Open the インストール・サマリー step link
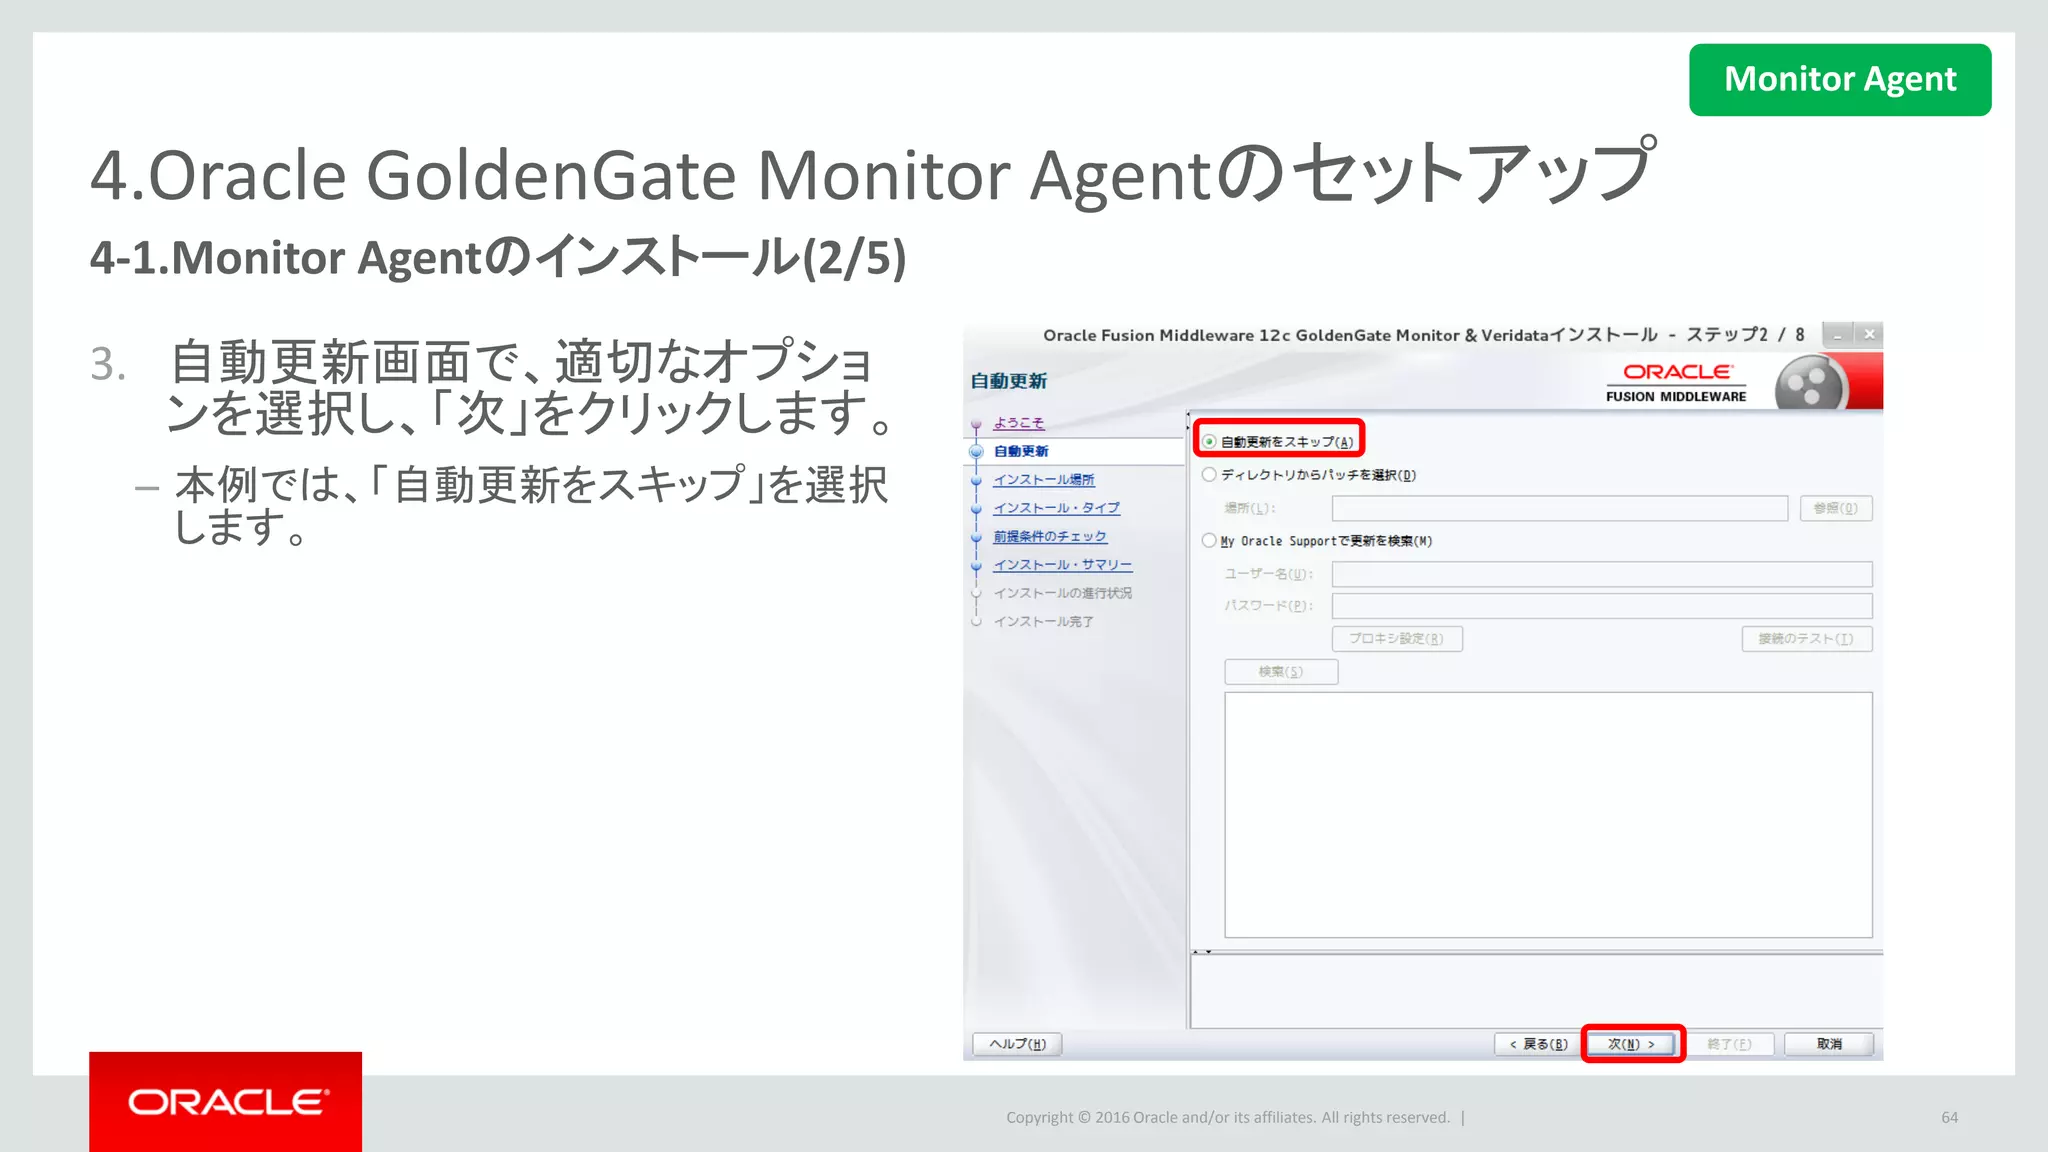Screen dimensions: 2048x1152 point(1062,565)
